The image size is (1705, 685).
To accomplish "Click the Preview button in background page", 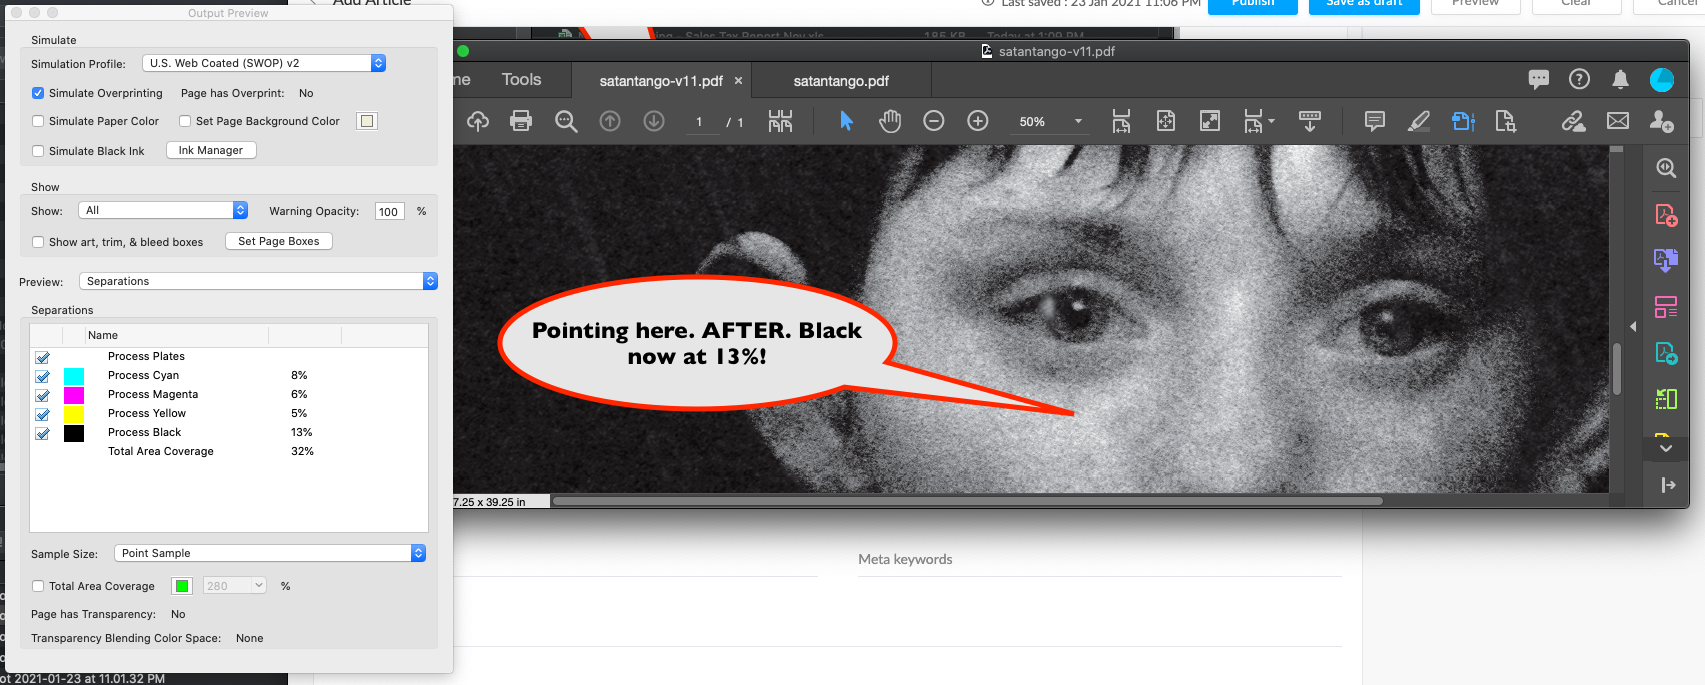I will tap(1475, 4).
